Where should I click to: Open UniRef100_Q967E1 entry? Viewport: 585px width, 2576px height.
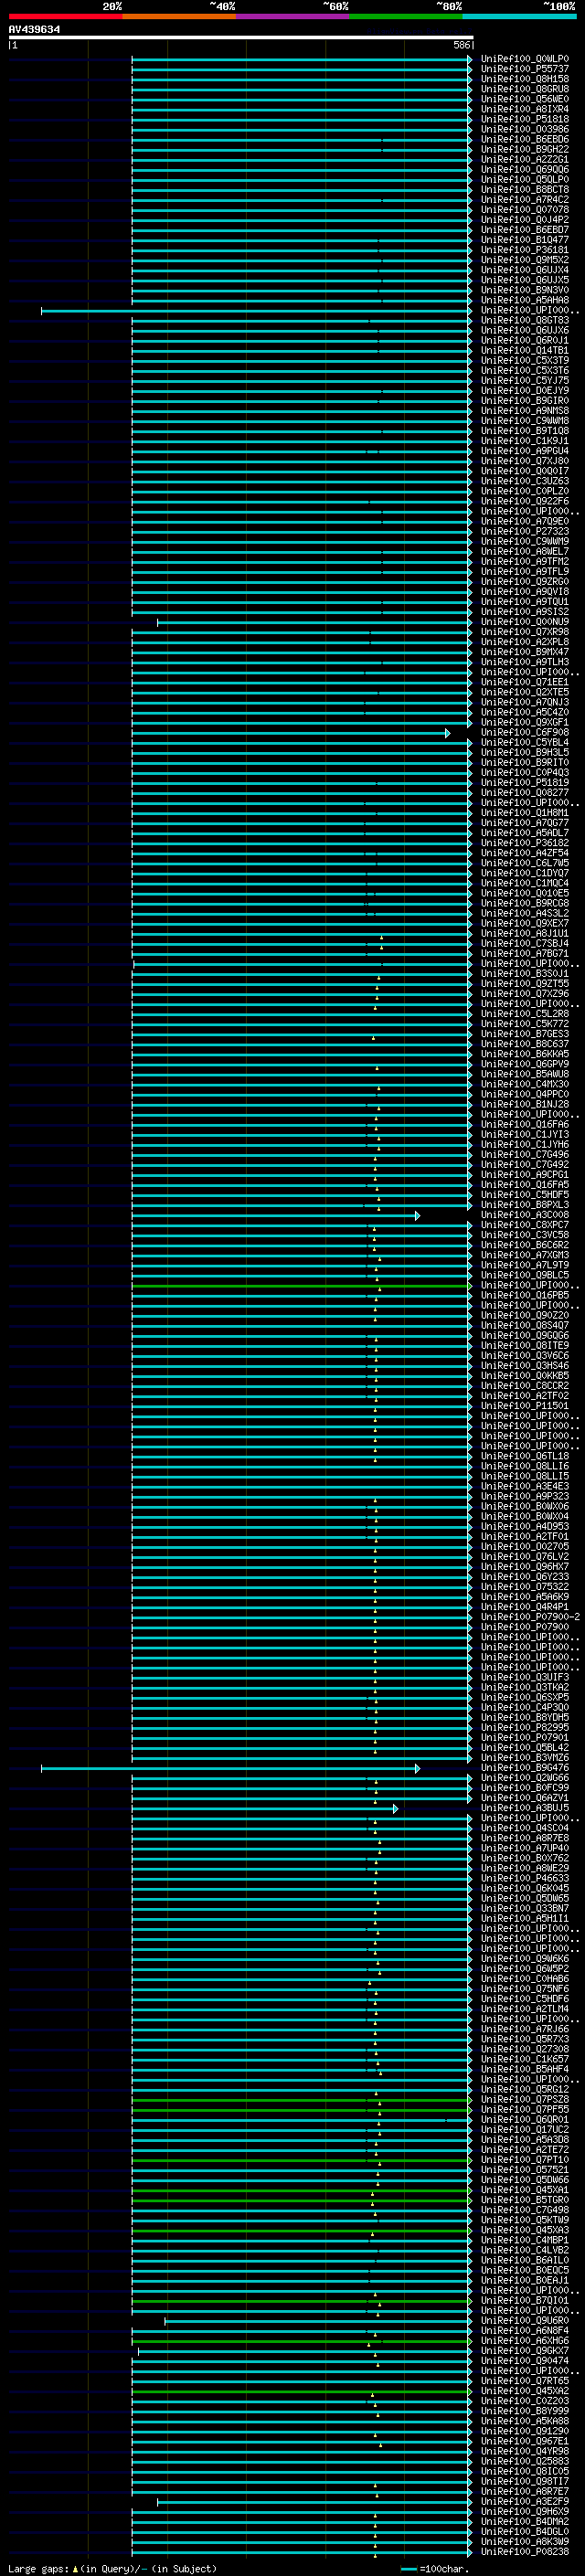point(524,2441)
